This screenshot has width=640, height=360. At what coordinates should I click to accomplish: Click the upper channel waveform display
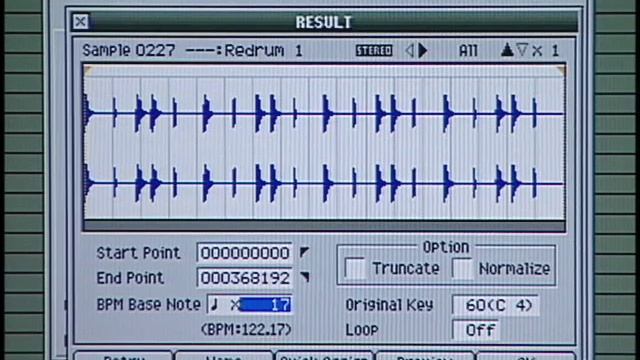coord(324,113)
